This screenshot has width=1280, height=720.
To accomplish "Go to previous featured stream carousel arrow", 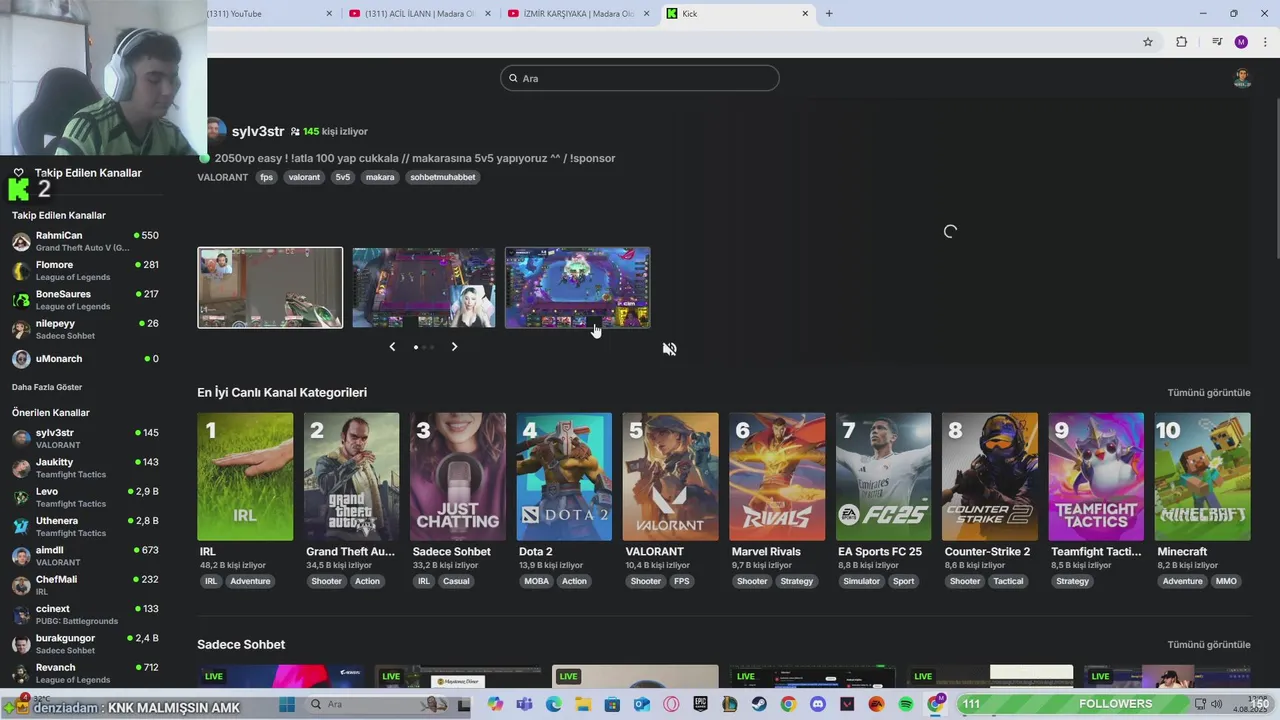I will (392, 347).
